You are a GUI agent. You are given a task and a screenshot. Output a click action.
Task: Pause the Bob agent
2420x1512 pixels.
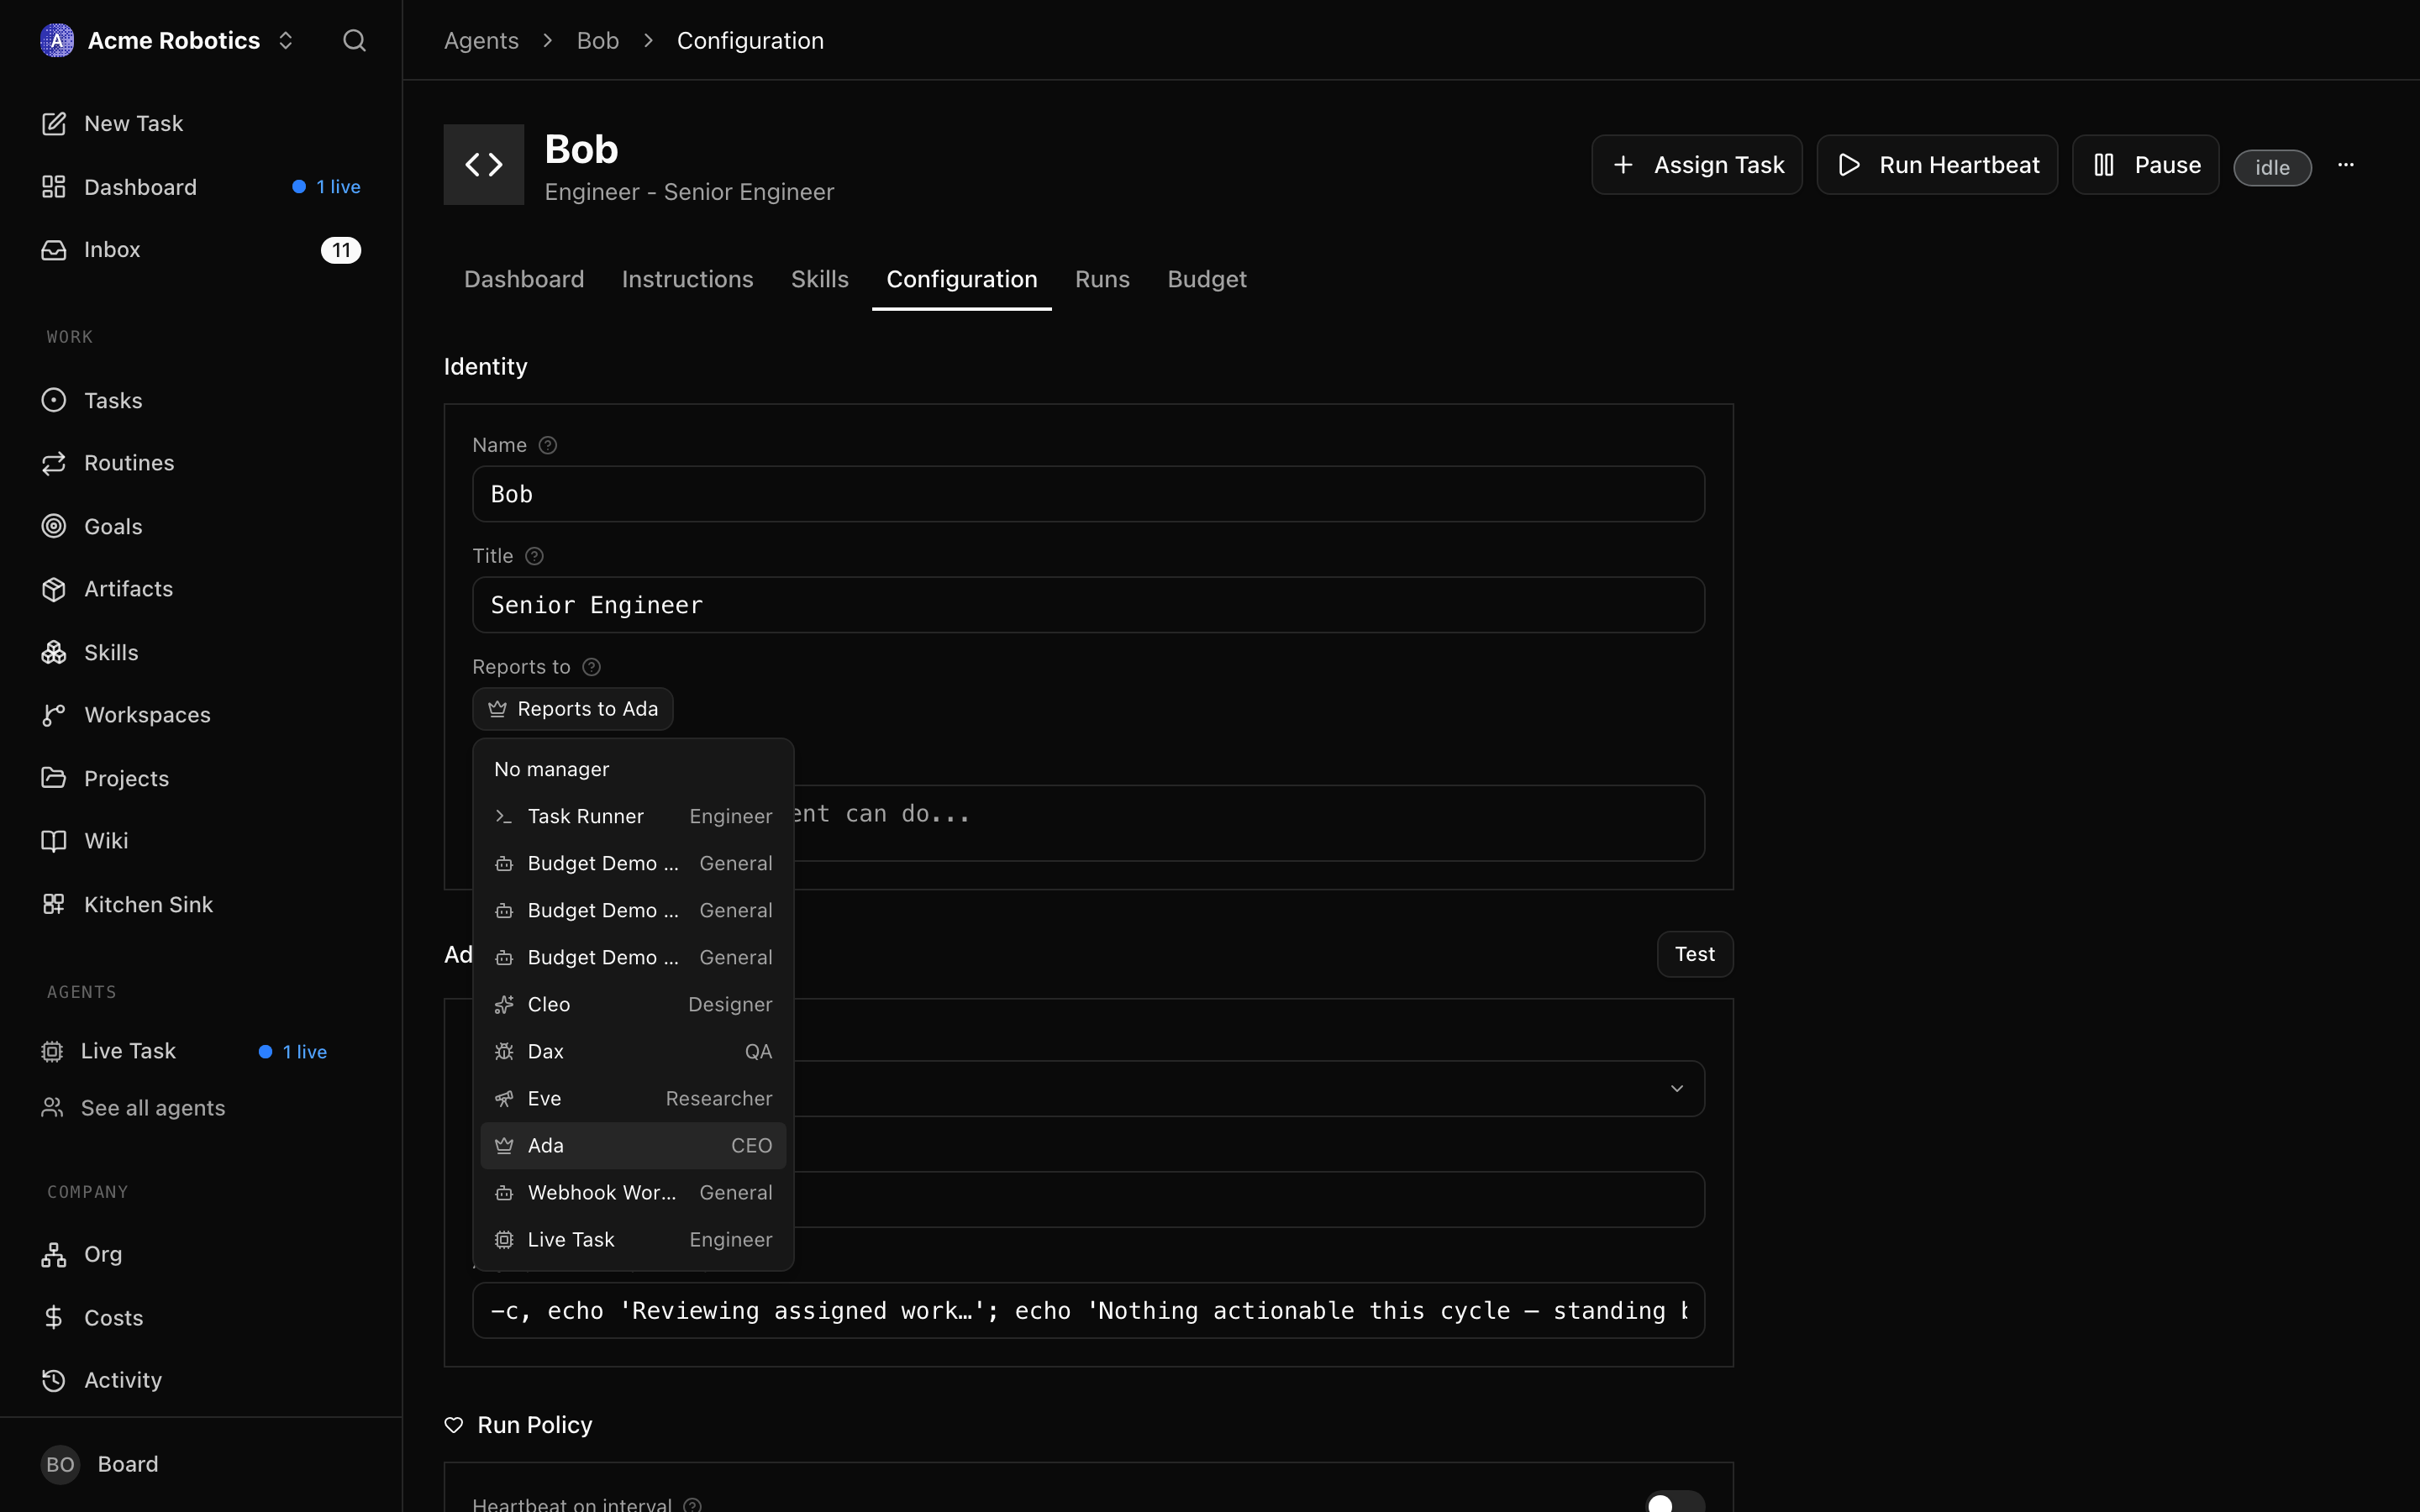pos(2146,165)
